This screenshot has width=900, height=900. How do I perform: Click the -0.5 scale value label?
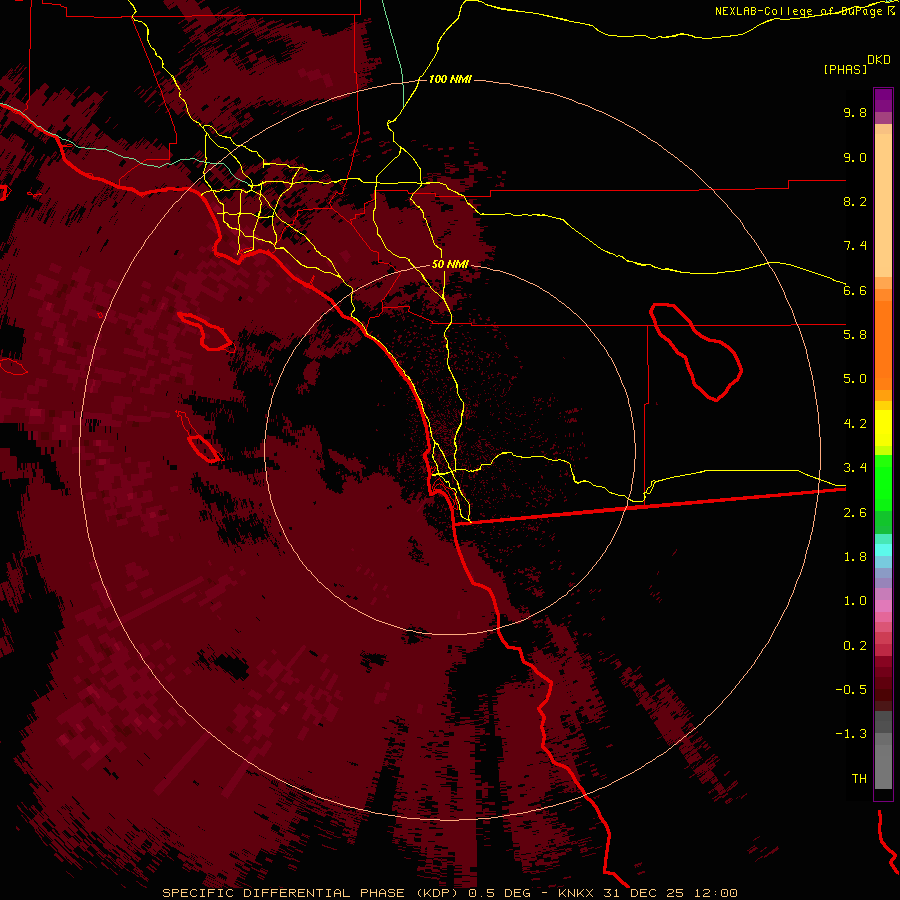(x=851, y=689)
